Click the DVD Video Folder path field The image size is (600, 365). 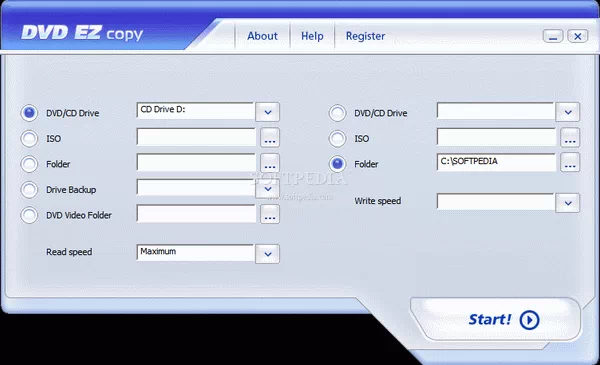click(x=196, y=213)
